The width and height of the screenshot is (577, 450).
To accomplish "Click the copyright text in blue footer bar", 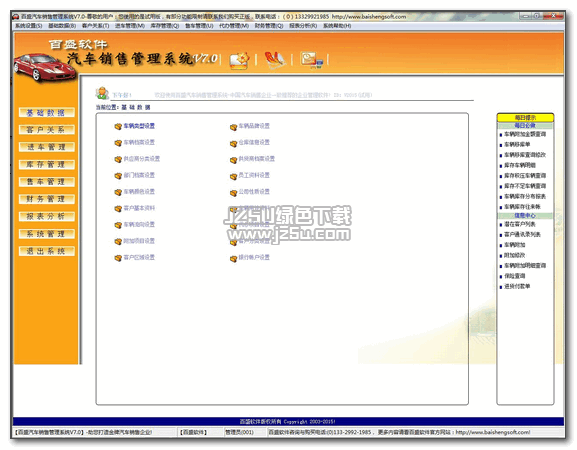I will click(287, 422).
